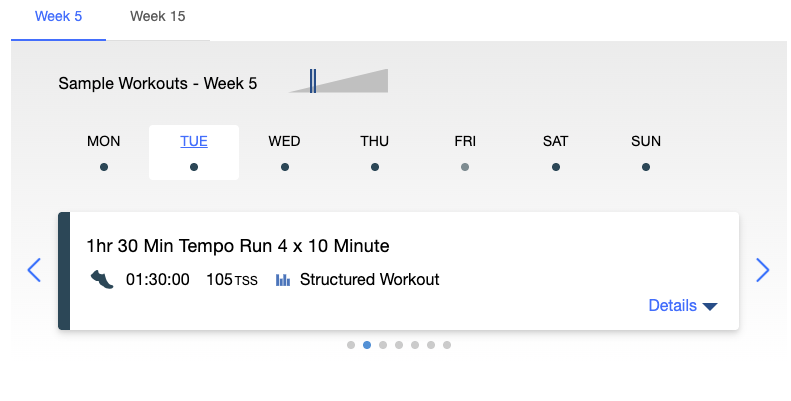Click the week progress marker on ramp graphic

pyautogui.click(x=313, y=81)
